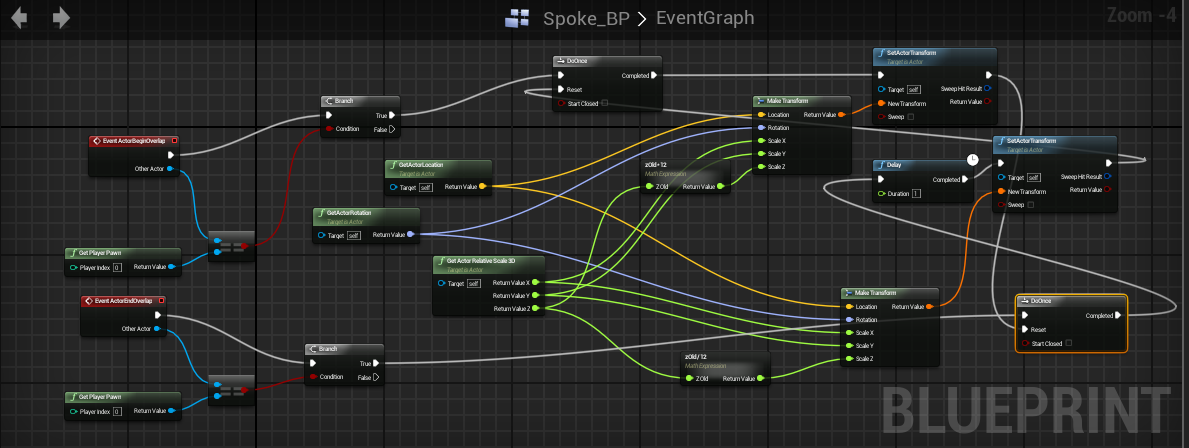The image size is (1189, 448).
Task: Click New Transform pin on SetActorTransform wired to Delay
Action: [x=1002, y=191]
